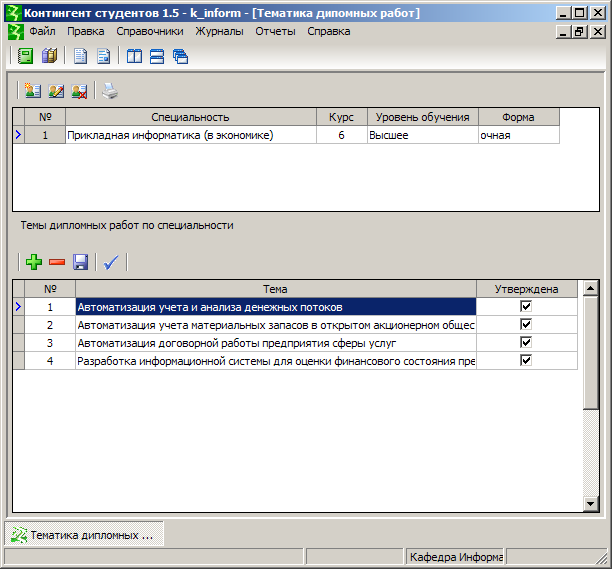Select Прикладная информатика (в экономике) row

tap(286, 135)
